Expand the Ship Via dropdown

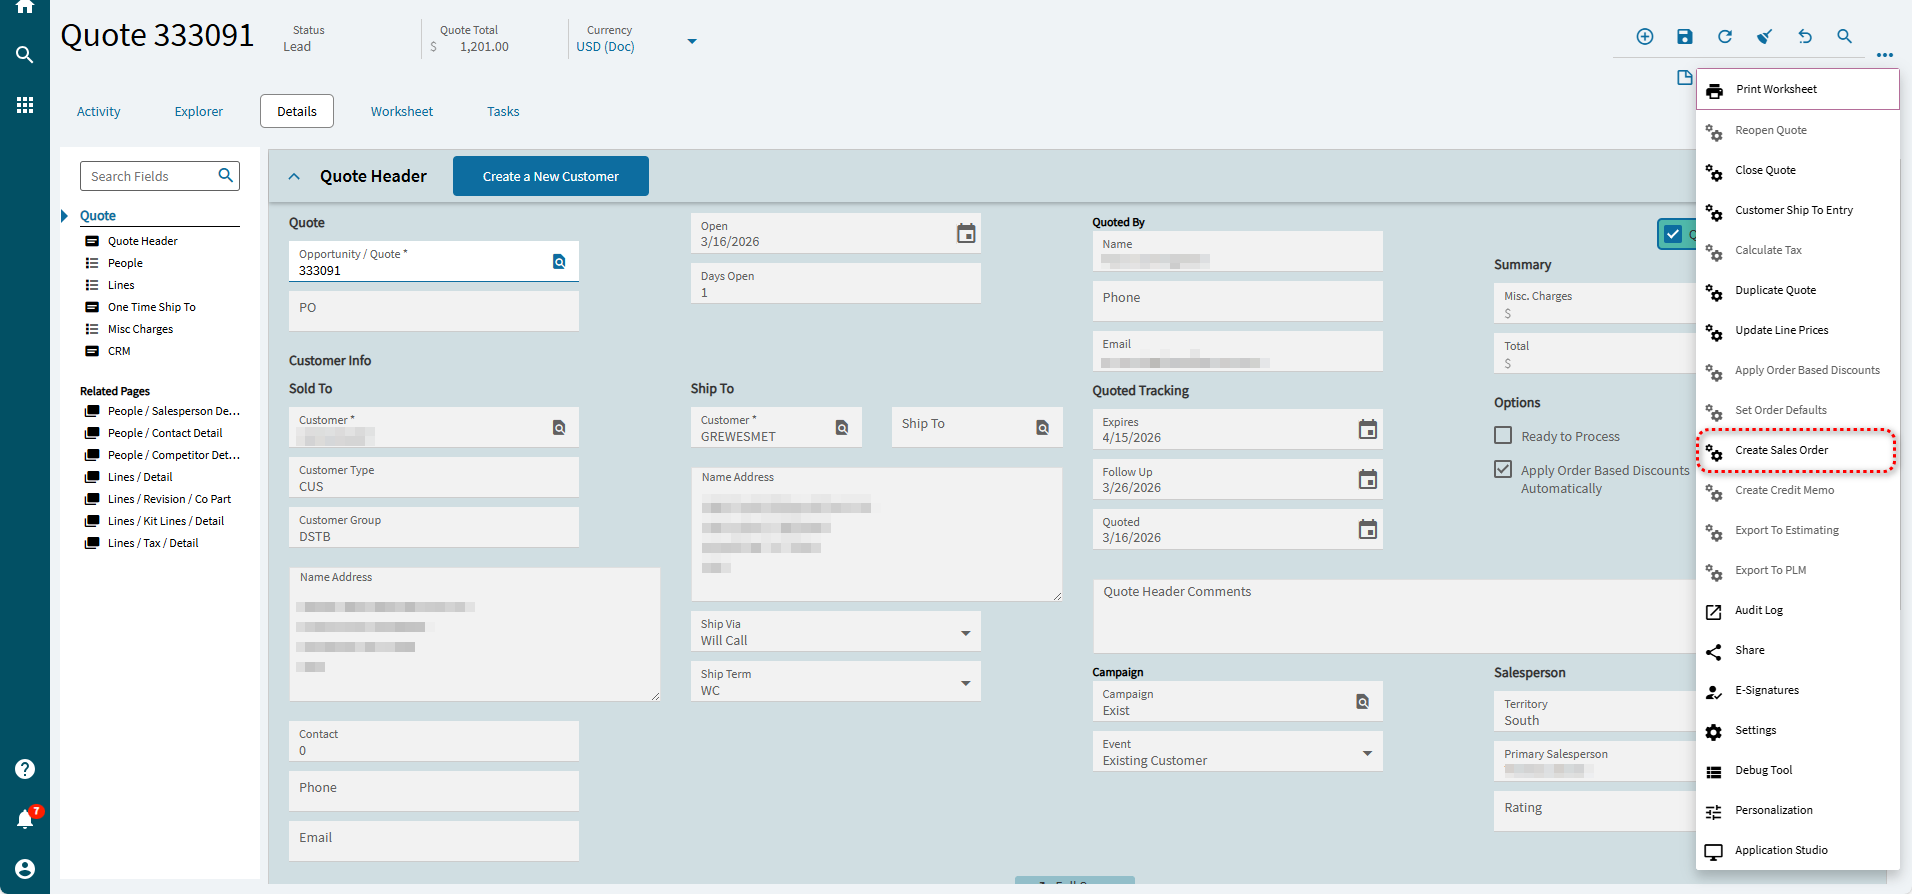pyautogui.click(x=965, y=633)
